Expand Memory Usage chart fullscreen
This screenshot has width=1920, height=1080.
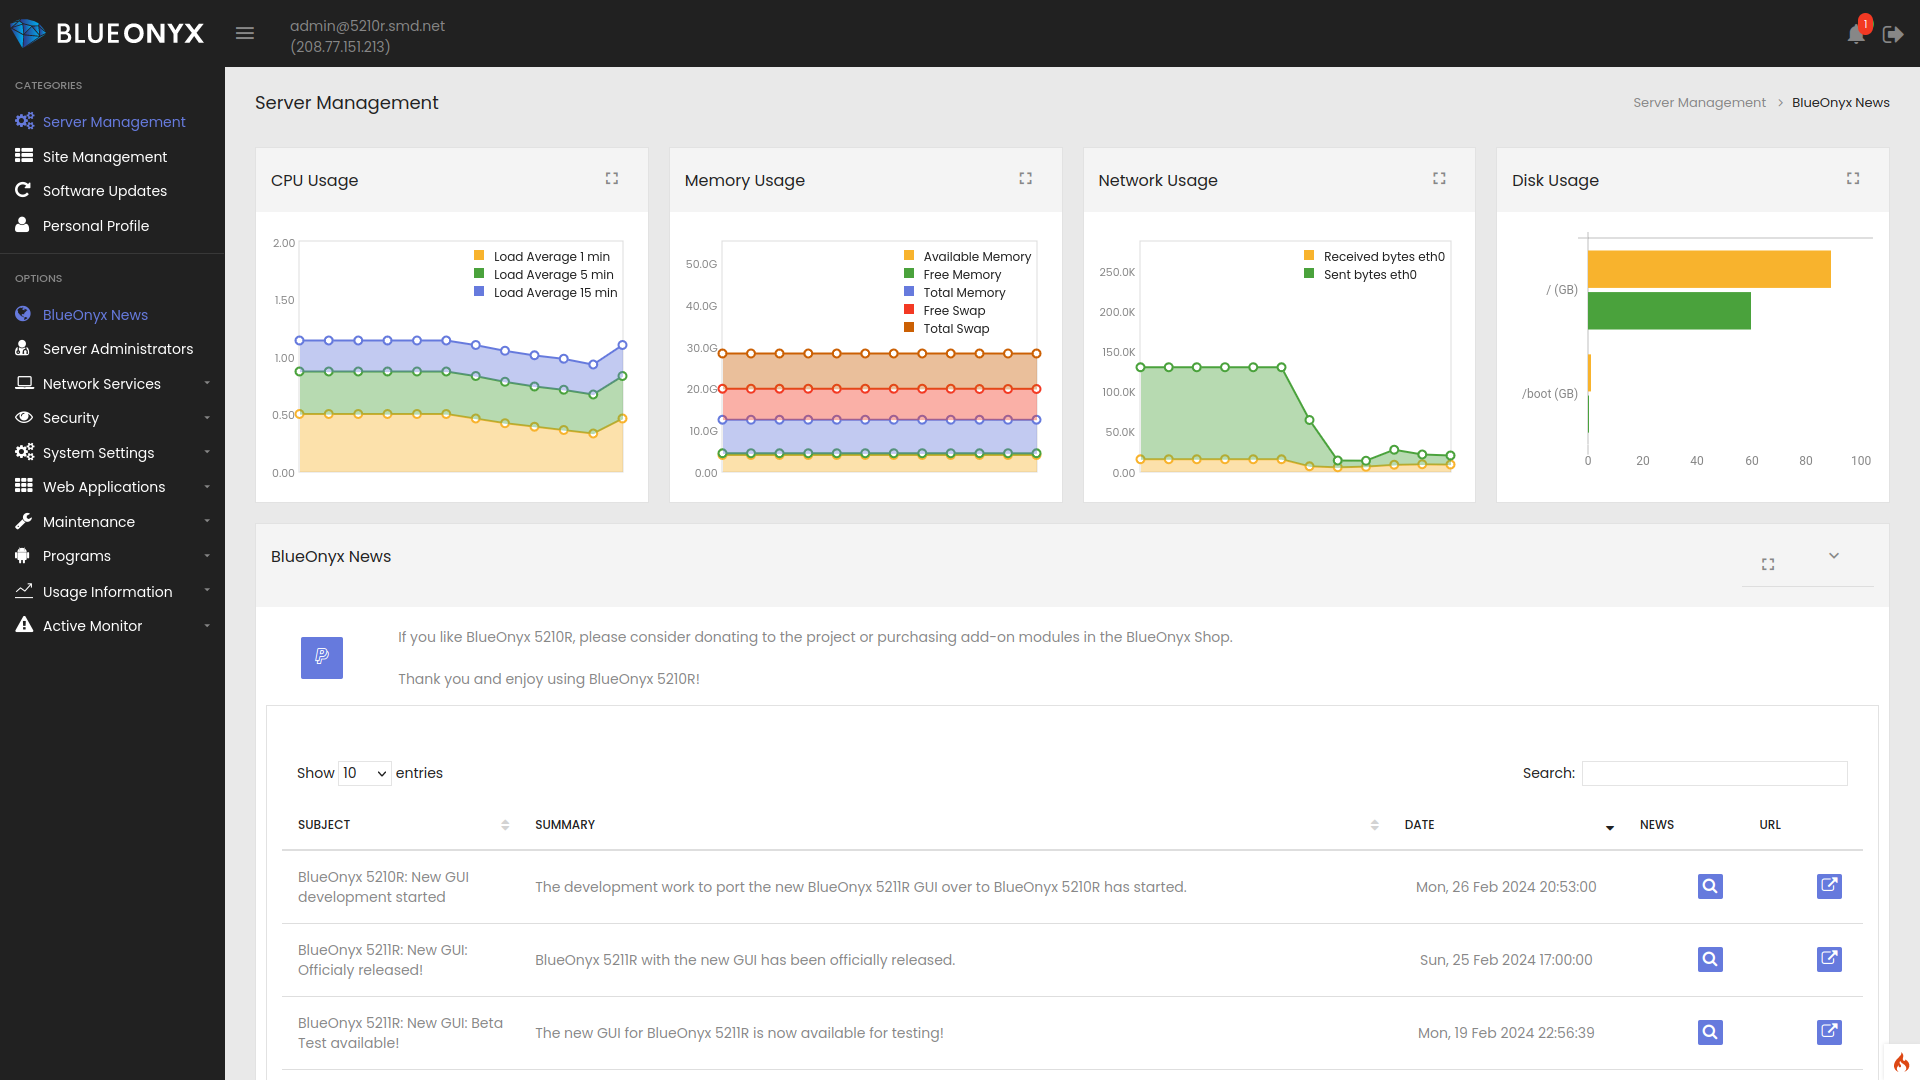[1026, 178]
